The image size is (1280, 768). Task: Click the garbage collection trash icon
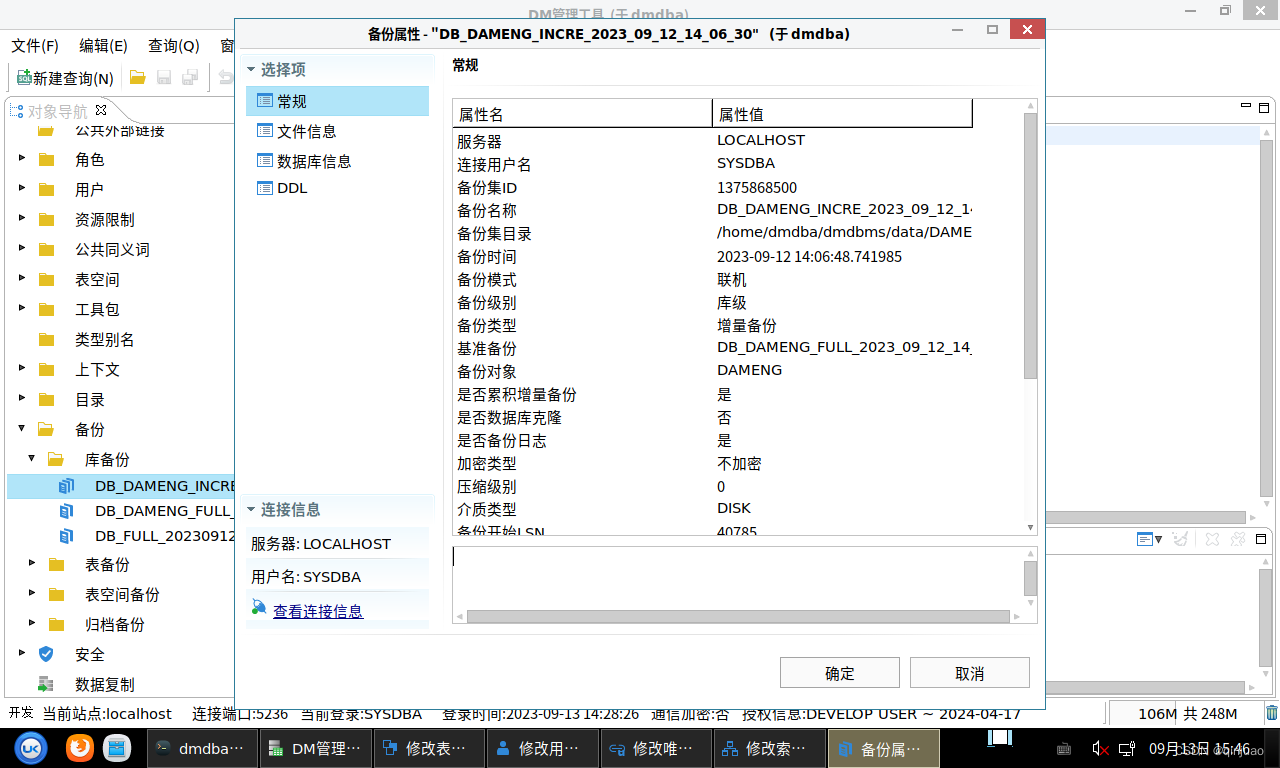click(1272, 713)
